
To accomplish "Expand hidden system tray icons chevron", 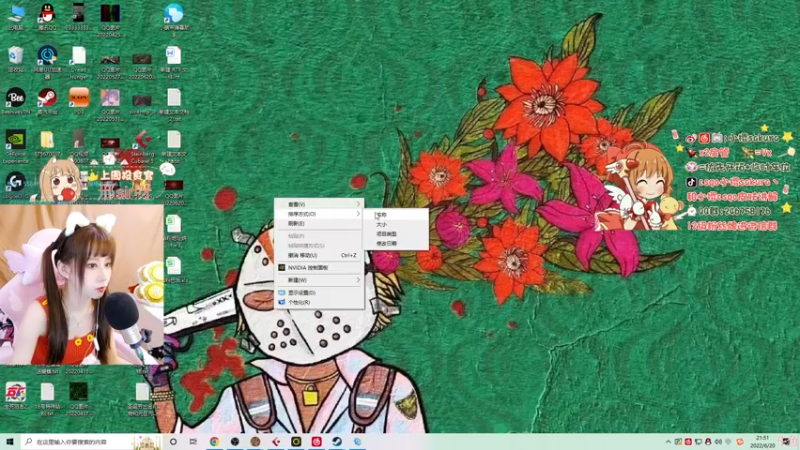I will tap(668, 442).
